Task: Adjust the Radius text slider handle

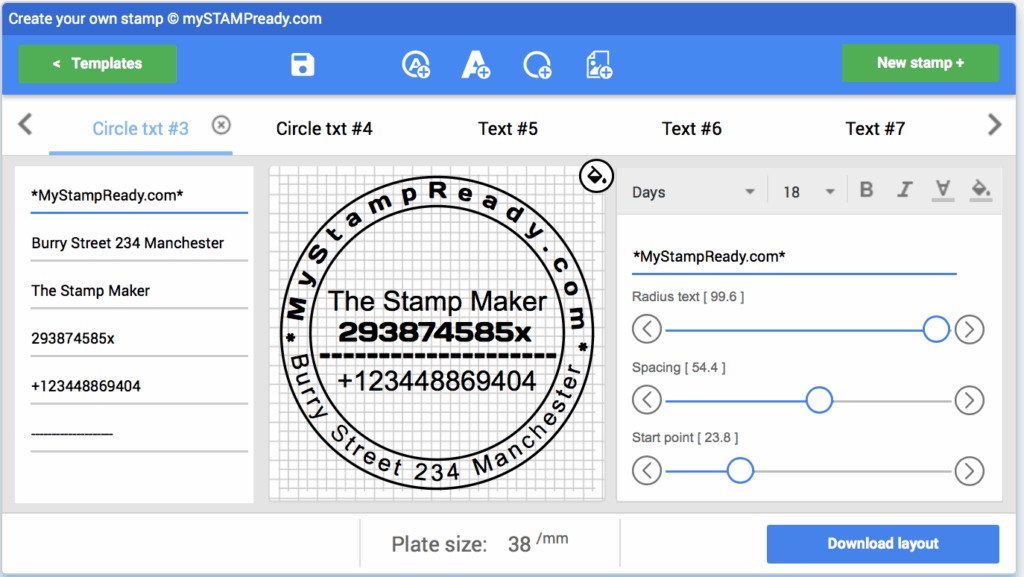Action: pyautogui.click(x=936, y=329)
